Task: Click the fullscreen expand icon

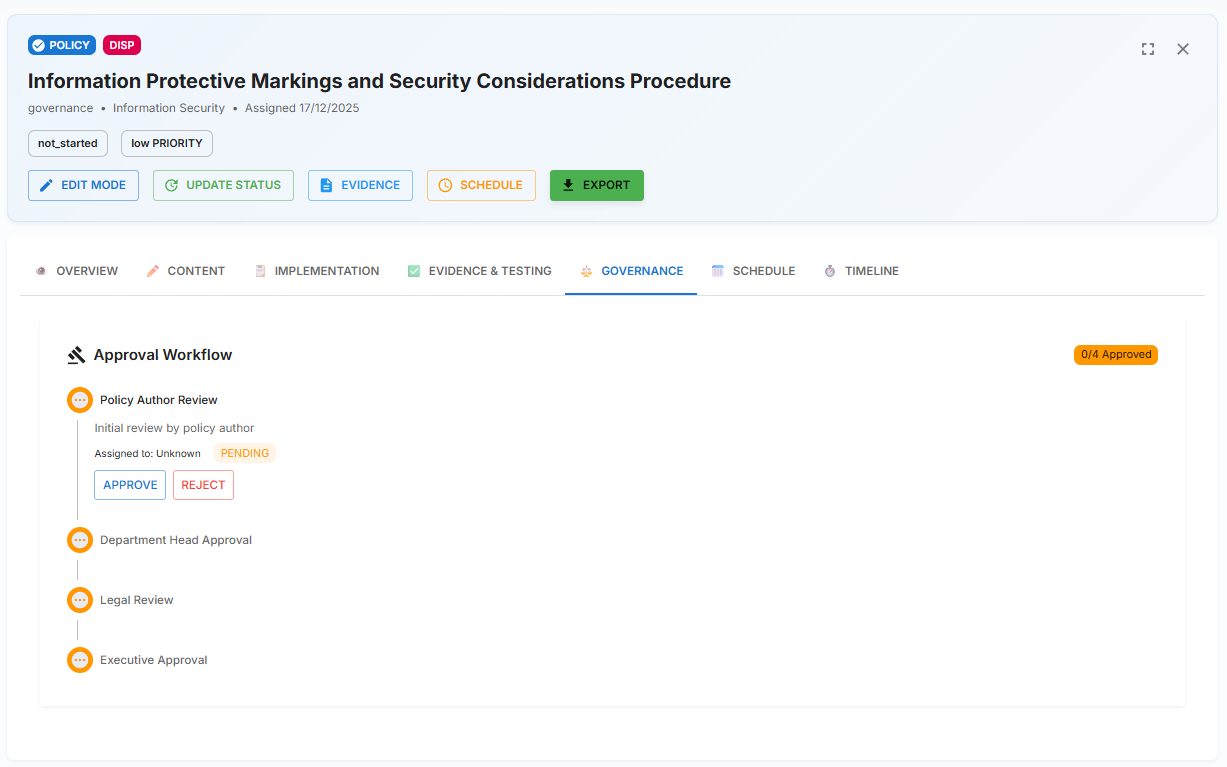Action: click(x=1148, y=49)
